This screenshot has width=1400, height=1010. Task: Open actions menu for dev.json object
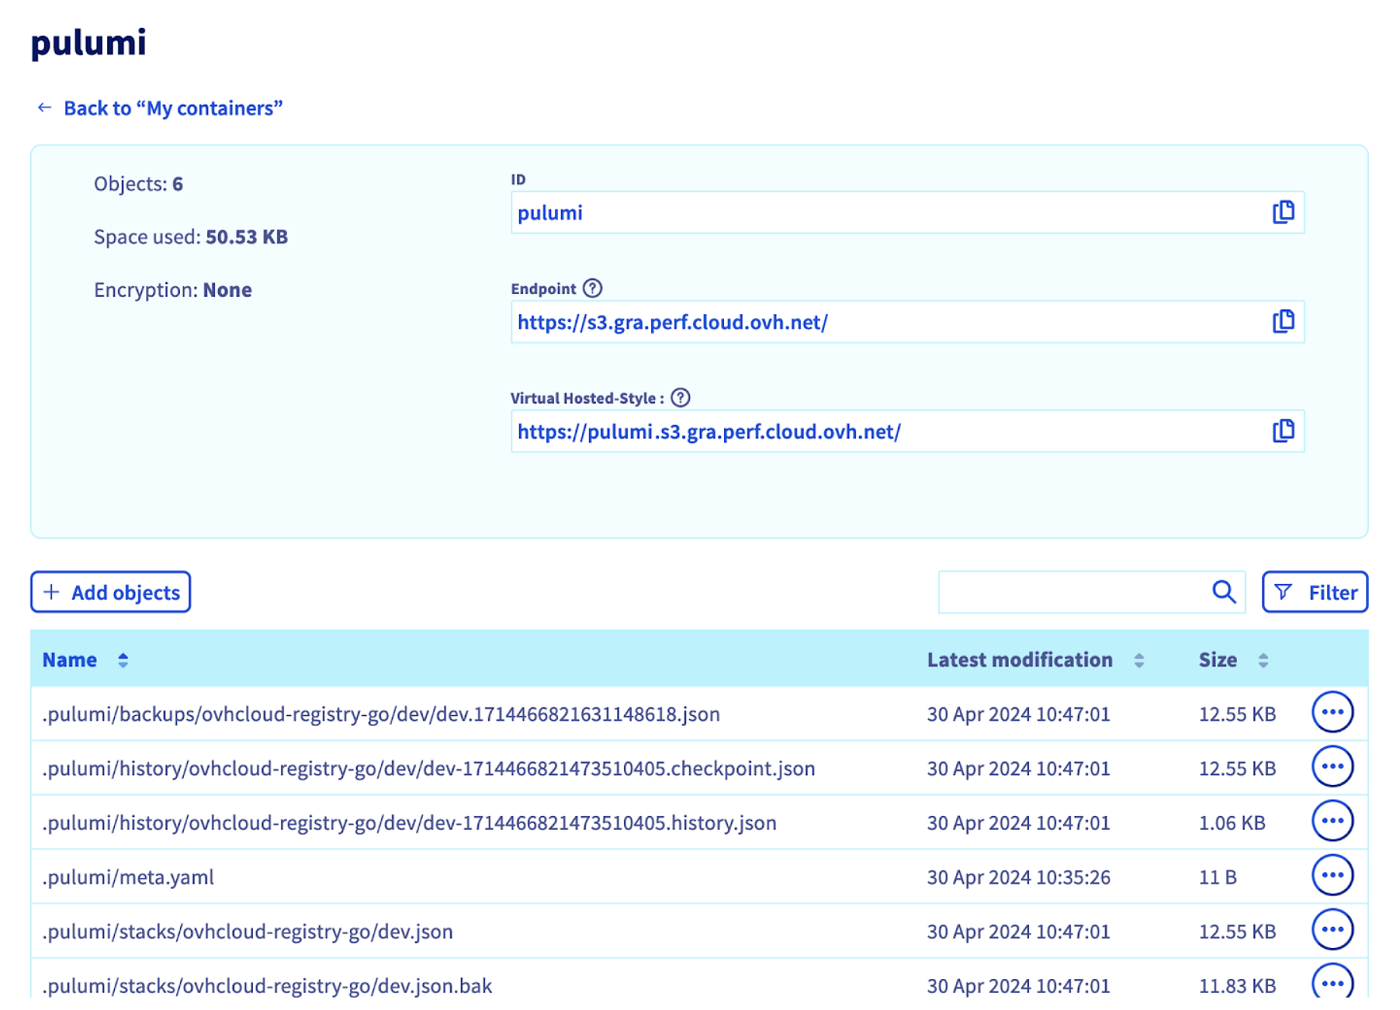pos(1332,929)
